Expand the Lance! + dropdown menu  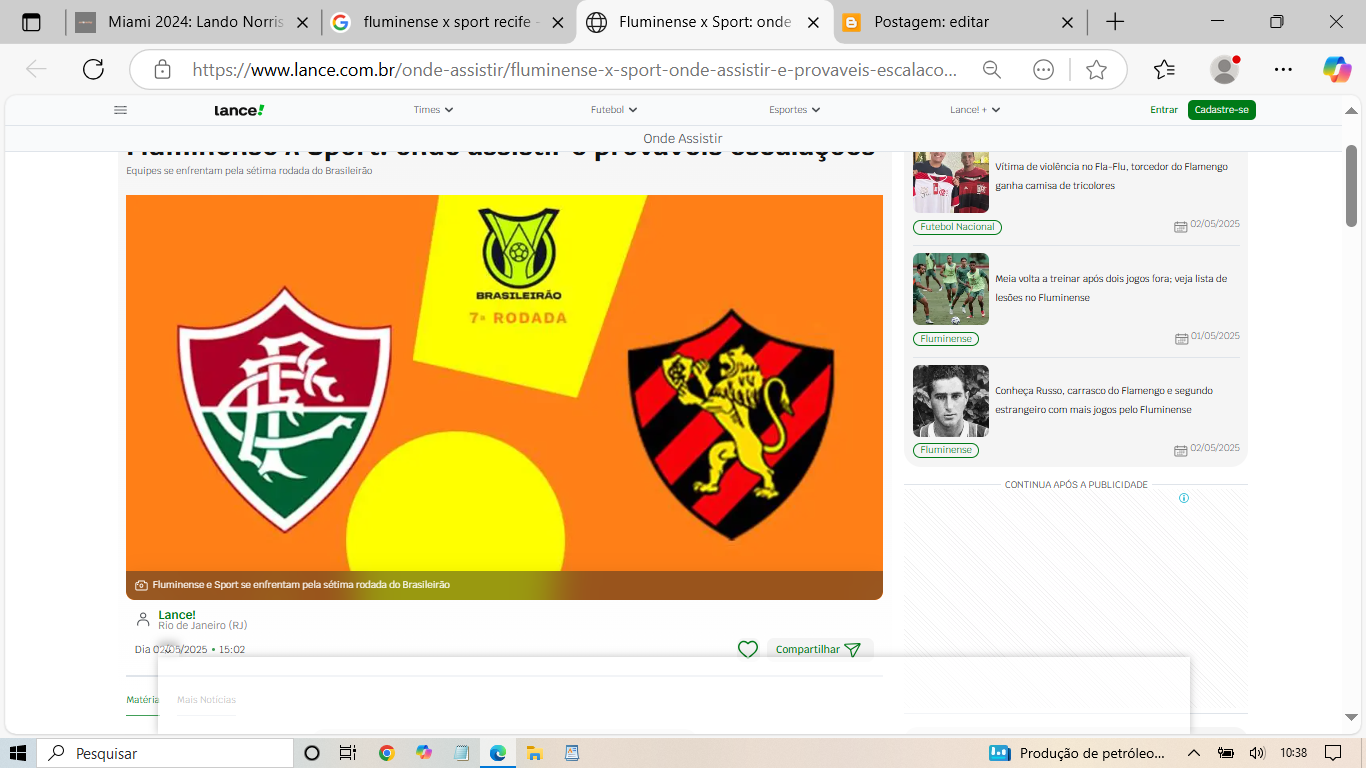[975, 110]
